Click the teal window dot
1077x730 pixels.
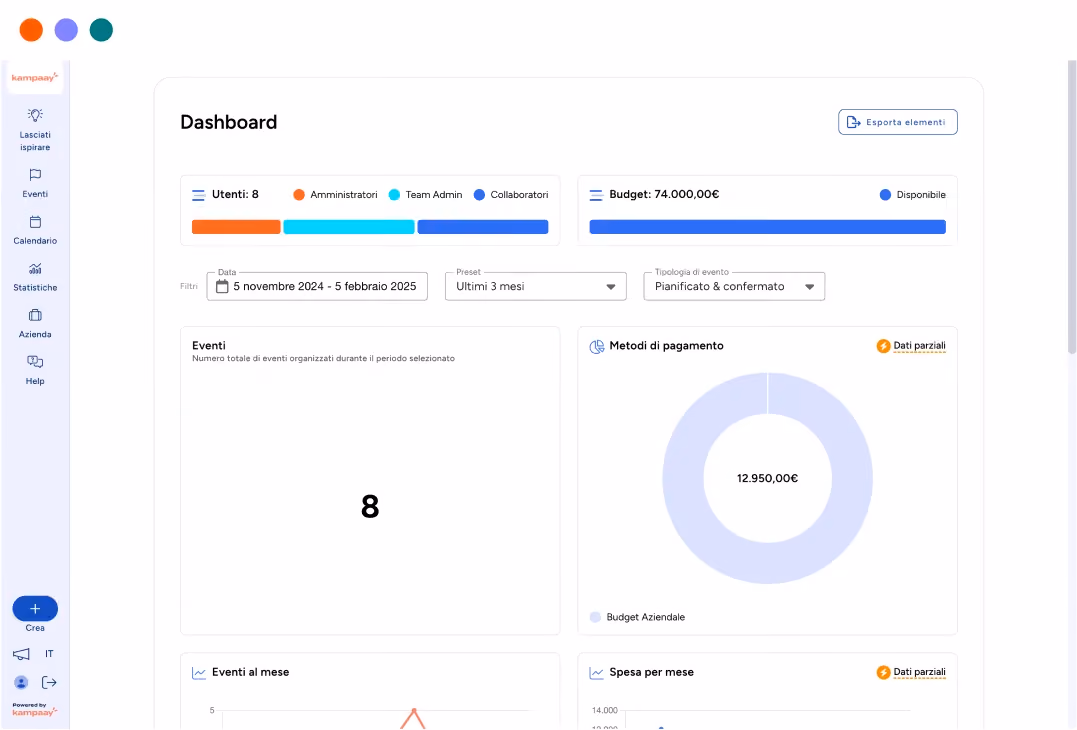click(101, 30)
